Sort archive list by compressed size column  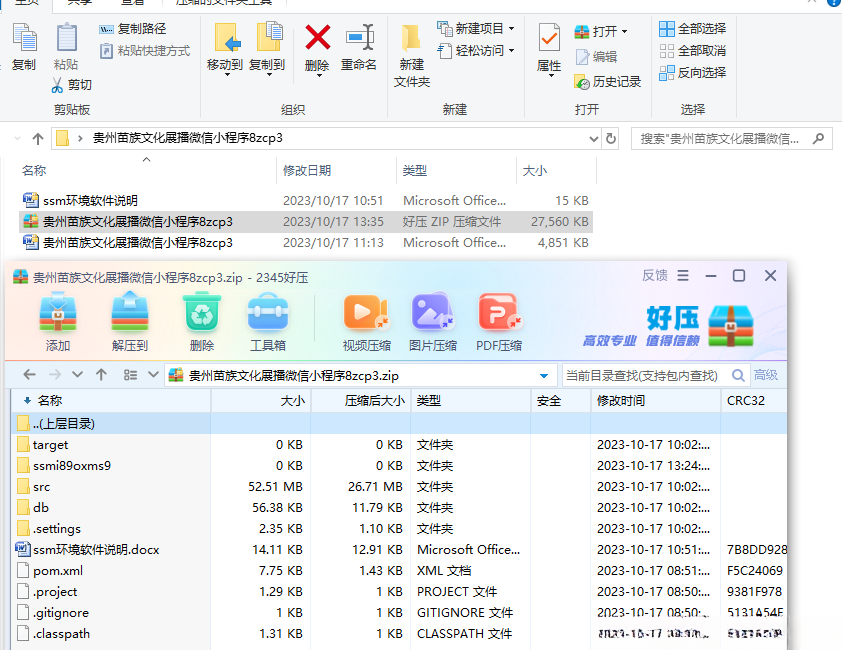361,401
